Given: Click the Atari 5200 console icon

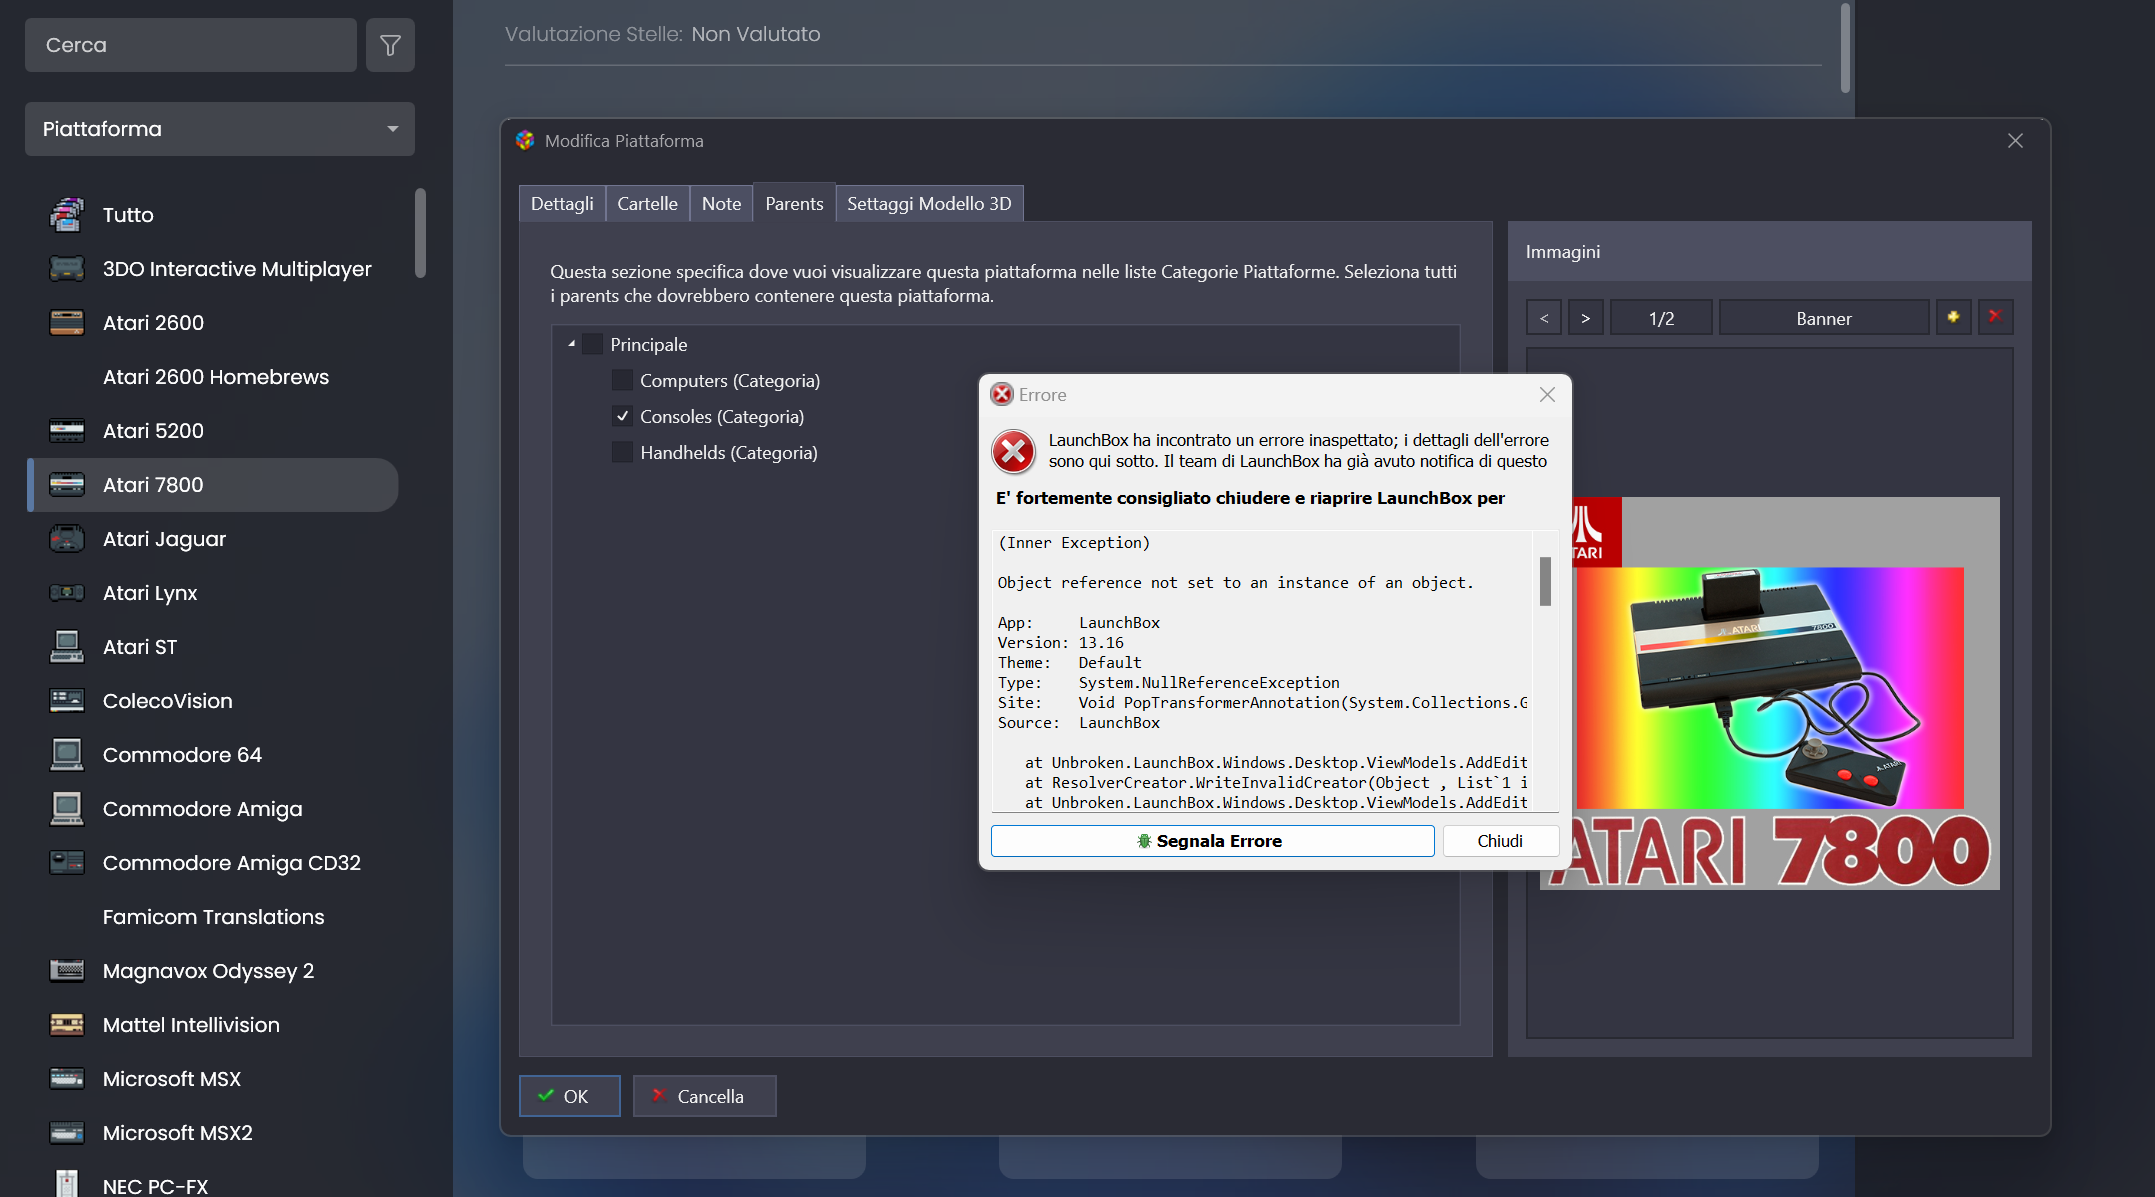Looking at the screenshot, I should [x=67, y=431].
